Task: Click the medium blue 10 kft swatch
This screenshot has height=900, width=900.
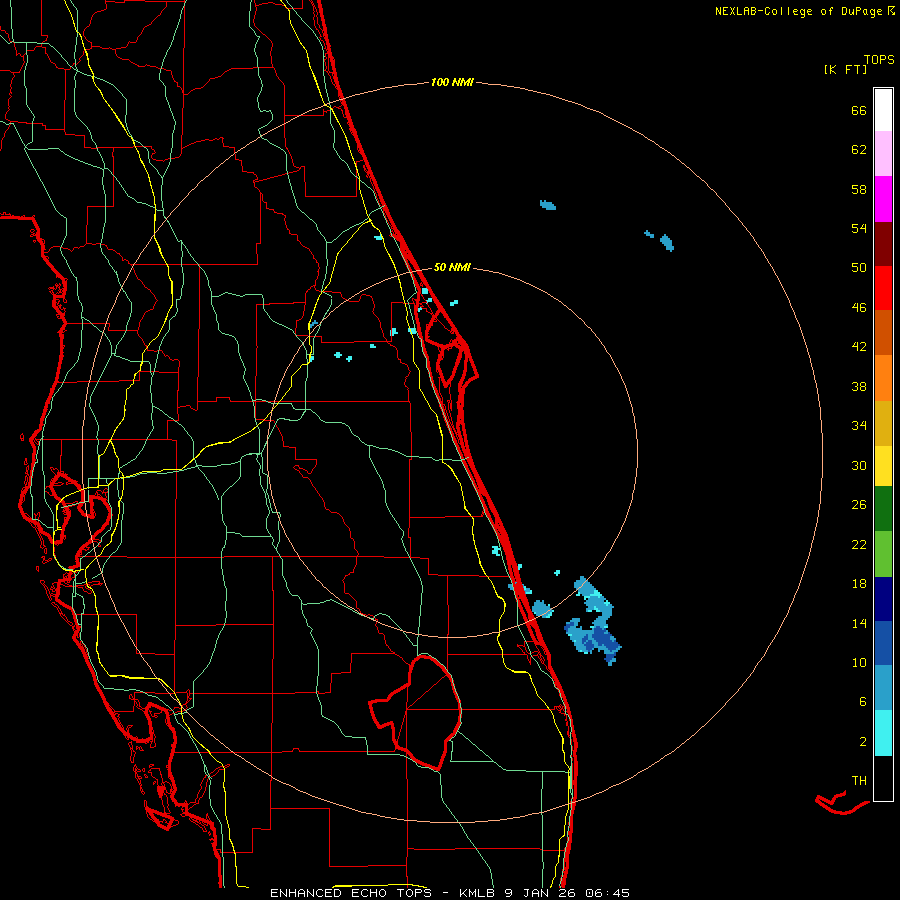Action: (883, 643)
